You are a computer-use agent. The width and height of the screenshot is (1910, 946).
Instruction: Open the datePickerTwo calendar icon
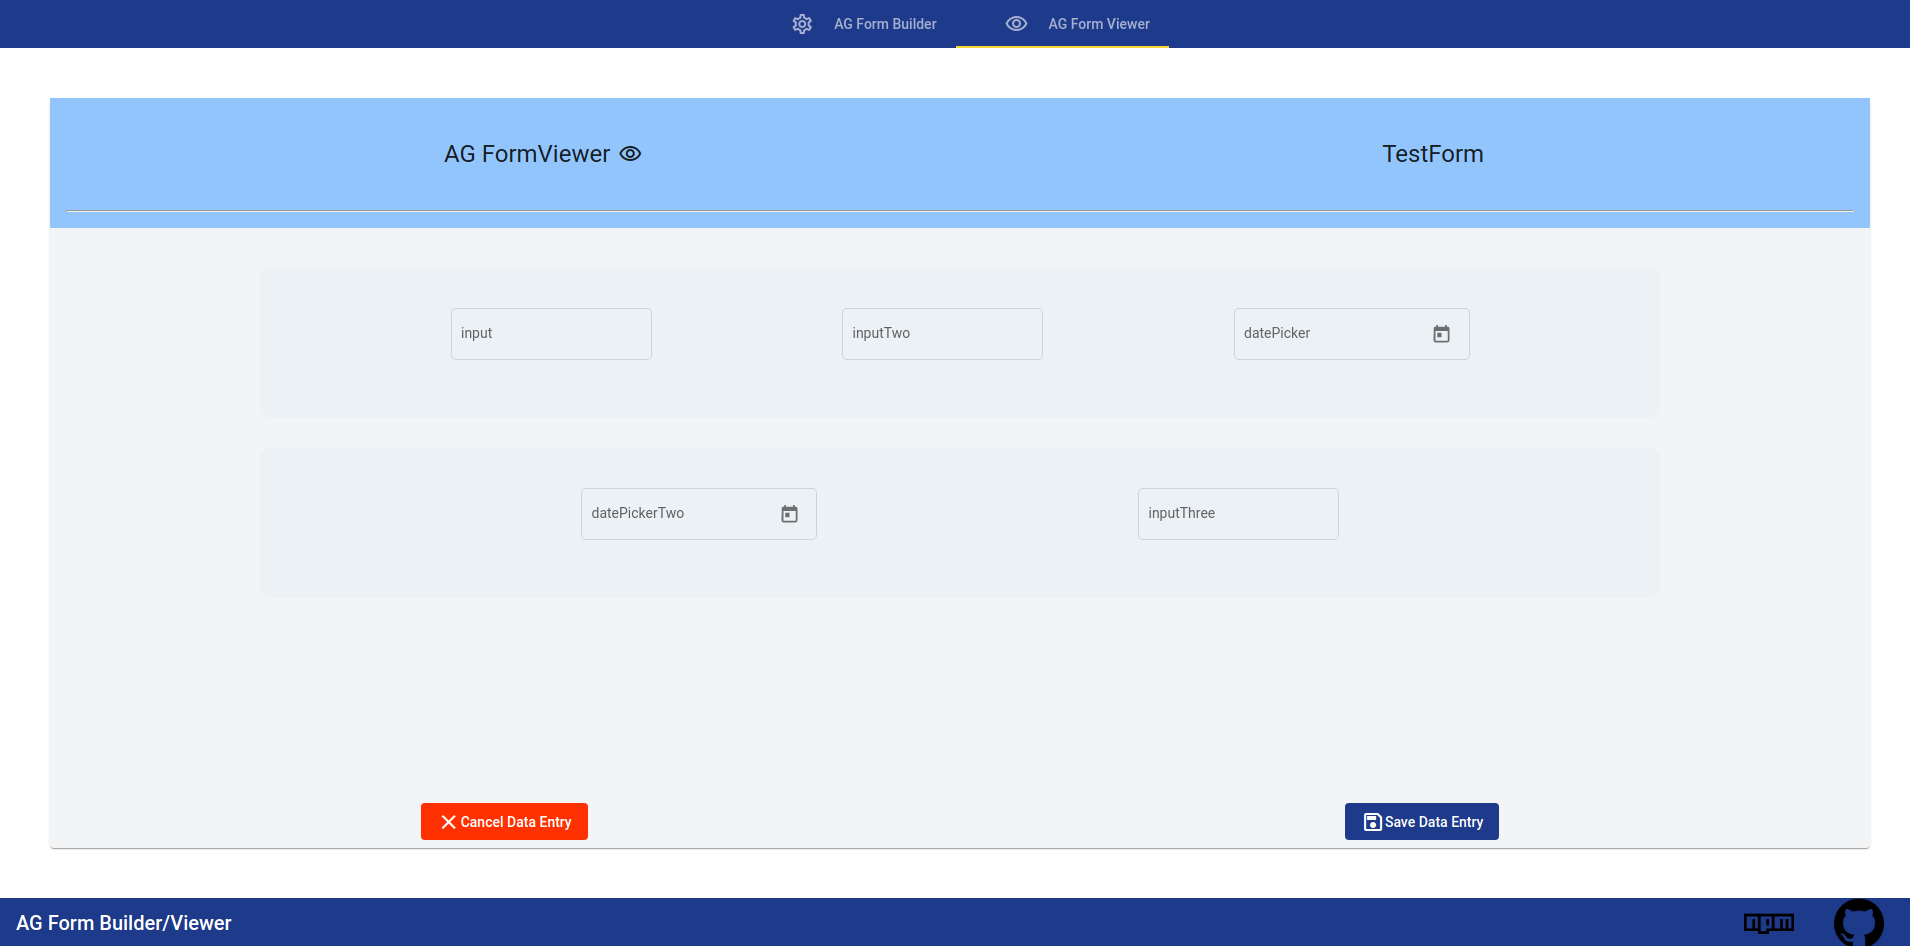click(x=789, y=514)
